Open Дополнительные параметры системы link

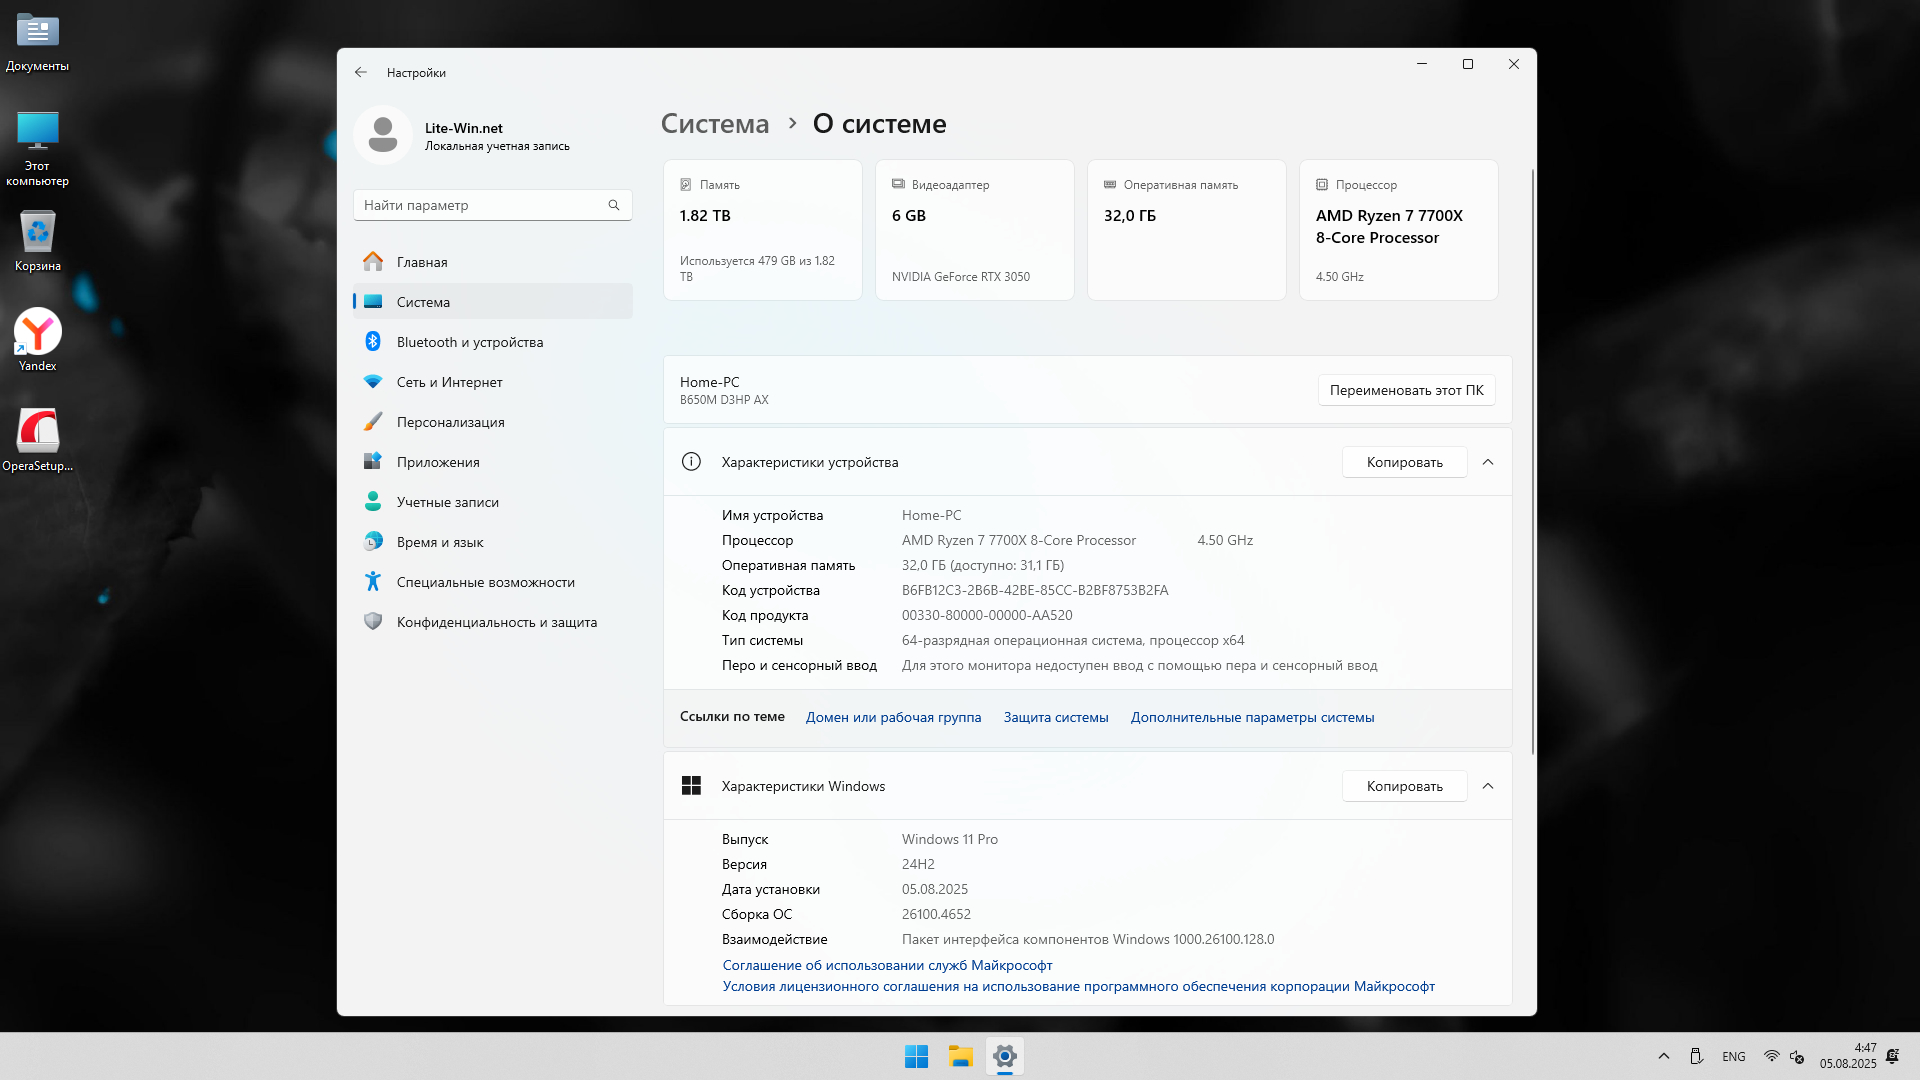click(1252, 717)
